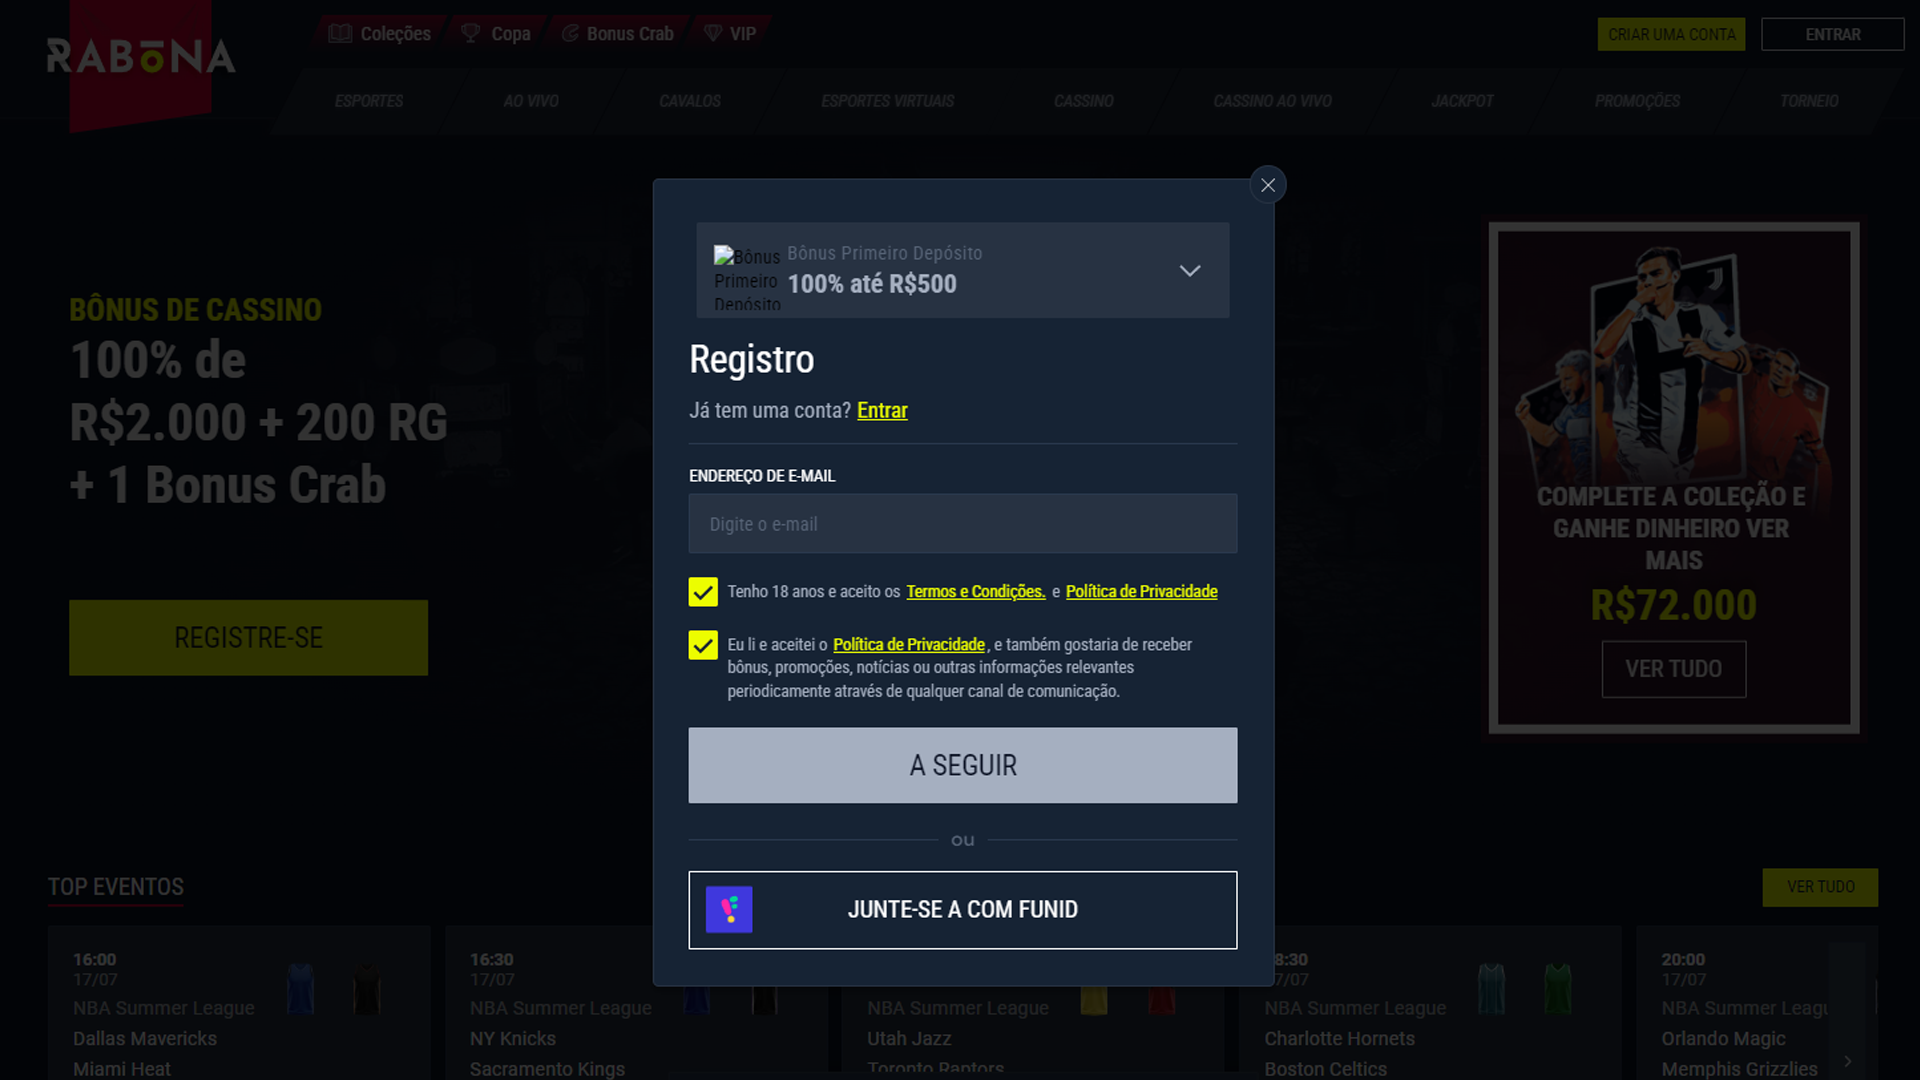Viewport: 1920px width, 1080px height.
Task: Click the Bônus Primeiro Depósito image icon
Action: [x=747, y=279]
